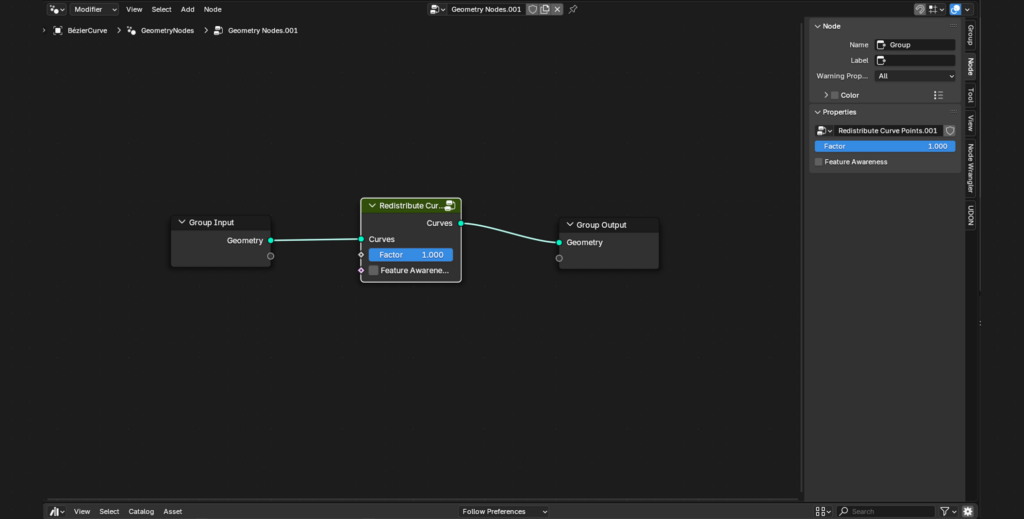Click the color presets list icon

pyautogui.click(x=938, y=95)
